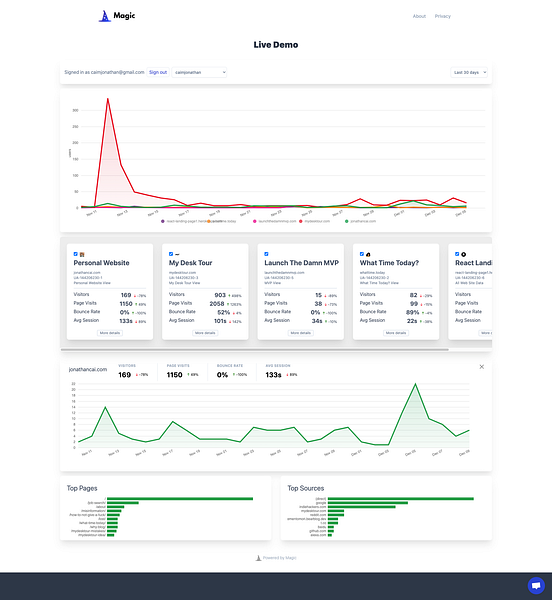Click the red mydesktour.com legend dot

point(301,222)
